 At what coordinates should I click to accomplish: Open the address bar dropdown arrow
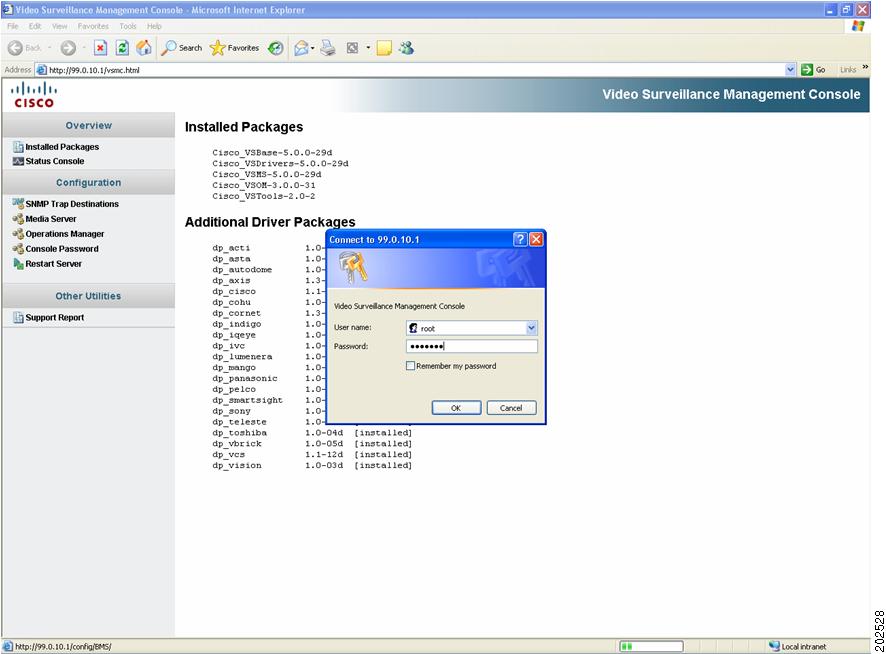(x=791, y=70)
